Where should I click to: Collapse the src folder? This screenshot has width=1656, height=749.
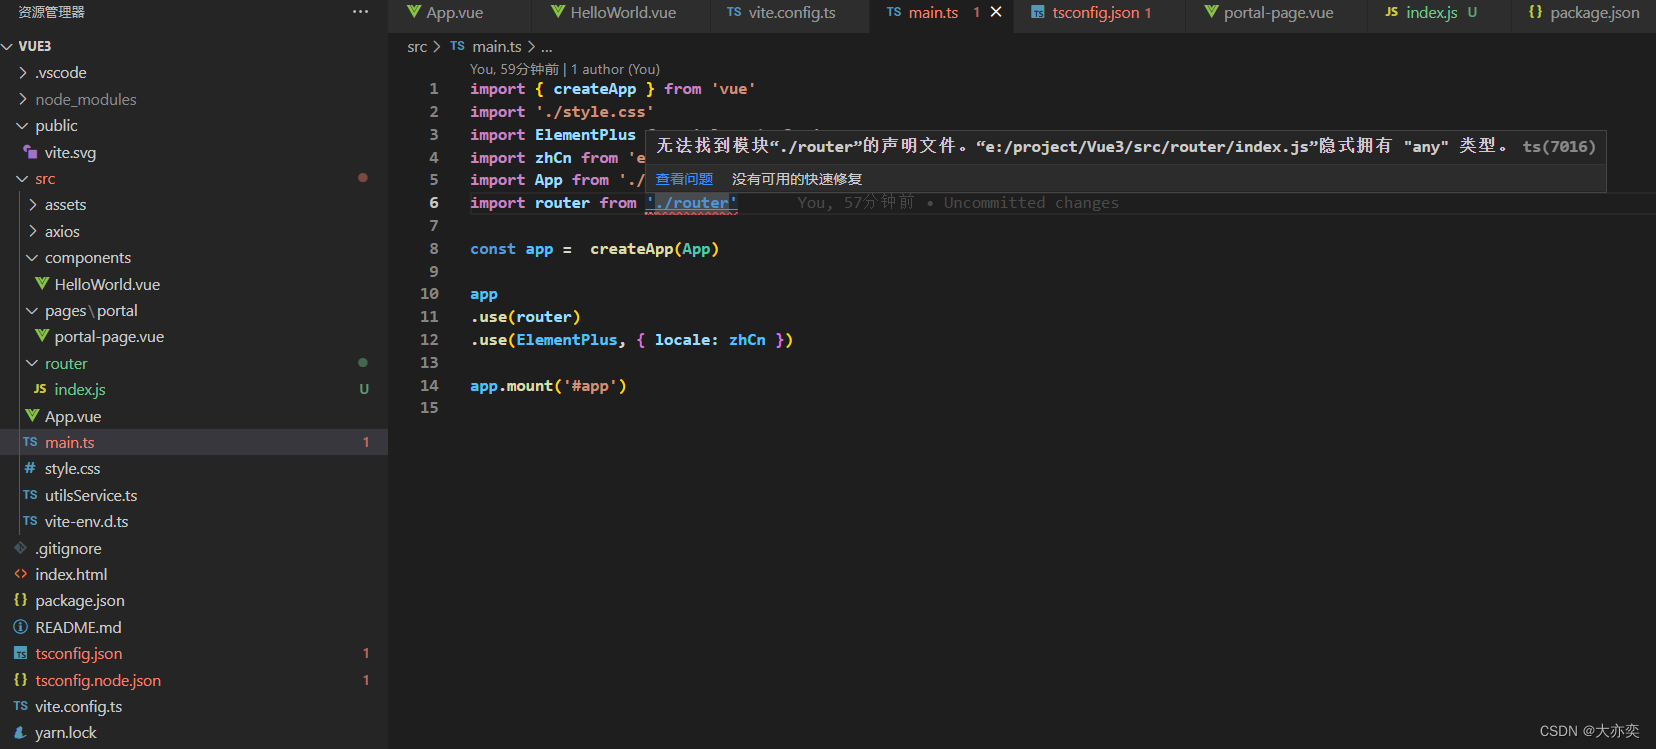(23, 178)
